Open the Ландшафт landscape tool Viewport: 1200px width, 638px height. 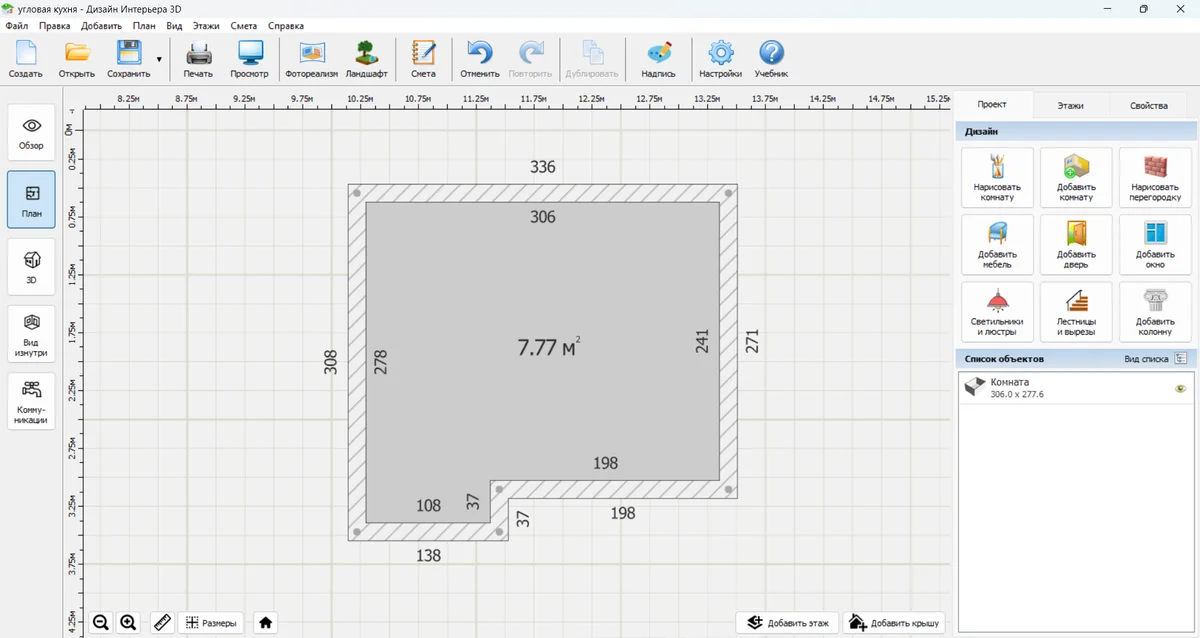point(366,59)
